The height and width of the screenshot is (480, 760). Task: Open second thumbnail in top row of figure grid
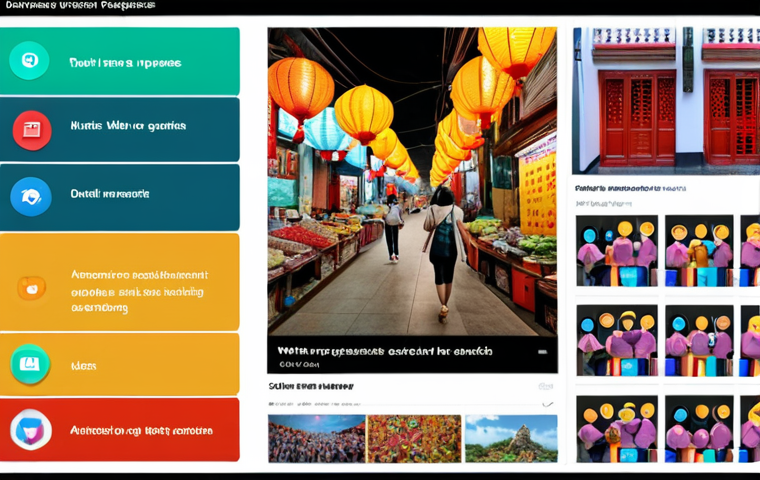[x=699, y=251]
